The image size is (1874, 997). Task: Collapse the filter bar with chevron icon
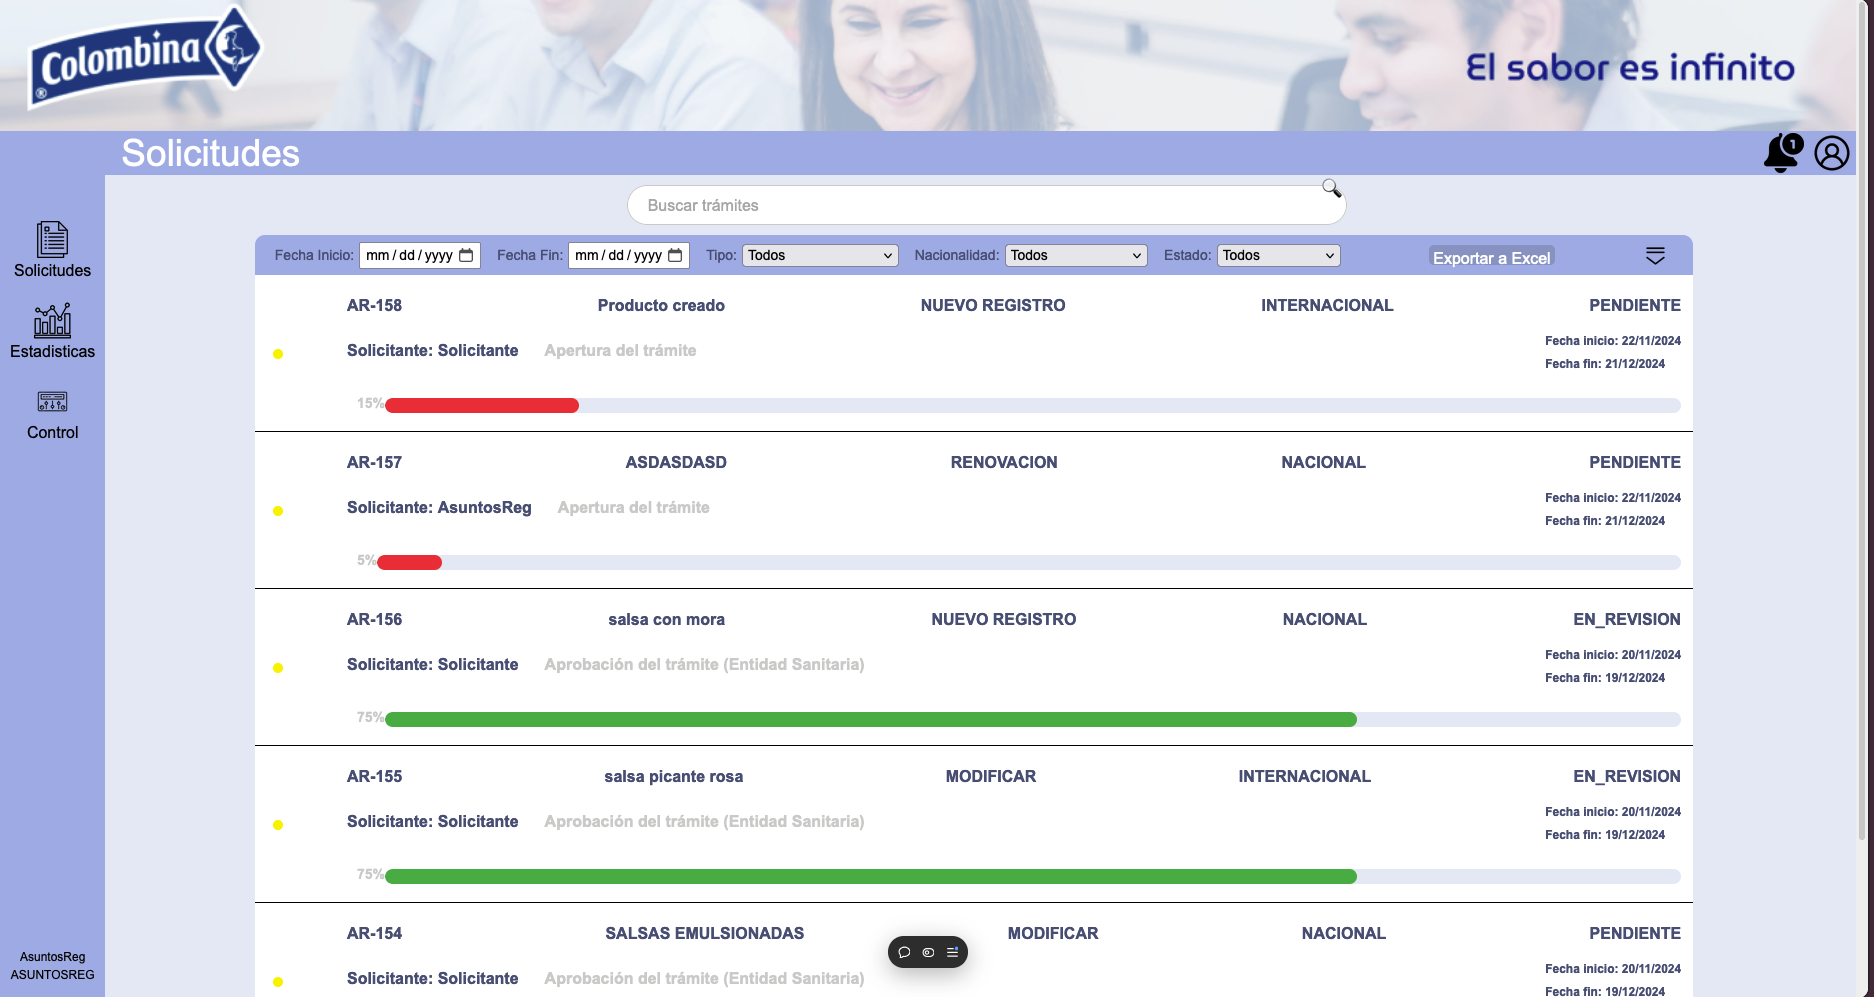click(x=1655, y=256)
